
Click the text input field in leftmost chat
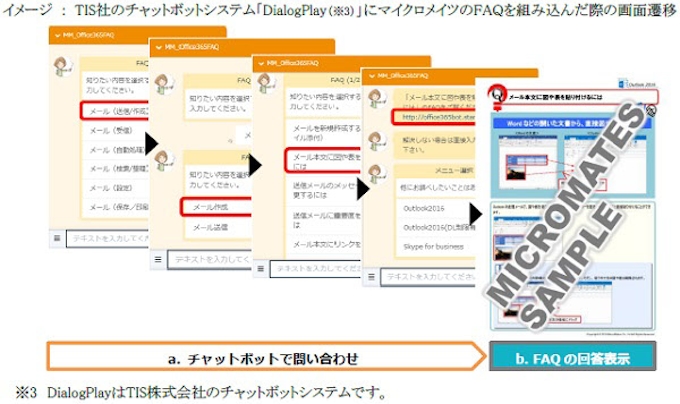tap(105, 239)
